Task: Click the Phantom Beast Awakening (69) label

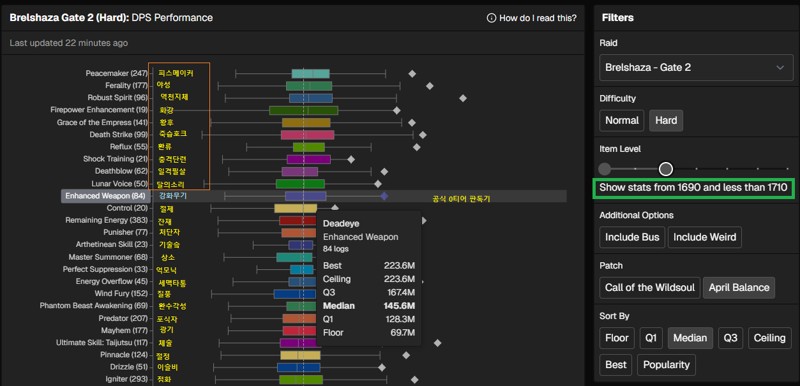Action: point(94,306)
